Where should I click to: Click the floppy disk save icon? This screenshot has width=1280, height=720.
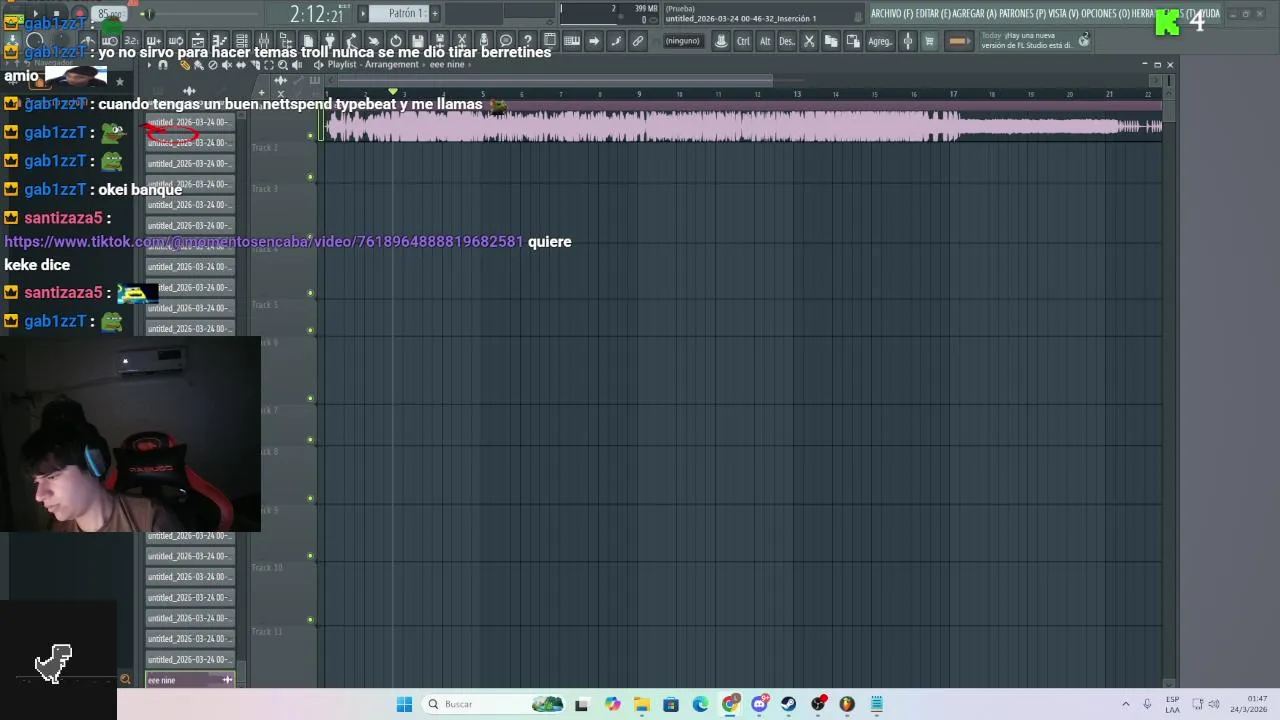(417, 41)
